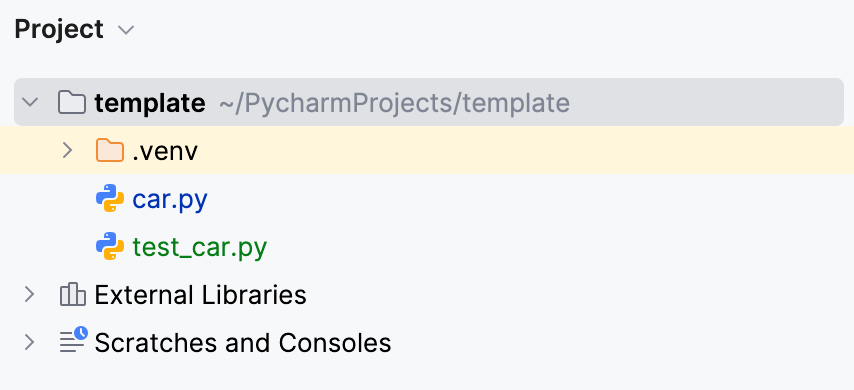Click the template root folder icon
Screen dimensions: 854x390
tap(72, 102)
